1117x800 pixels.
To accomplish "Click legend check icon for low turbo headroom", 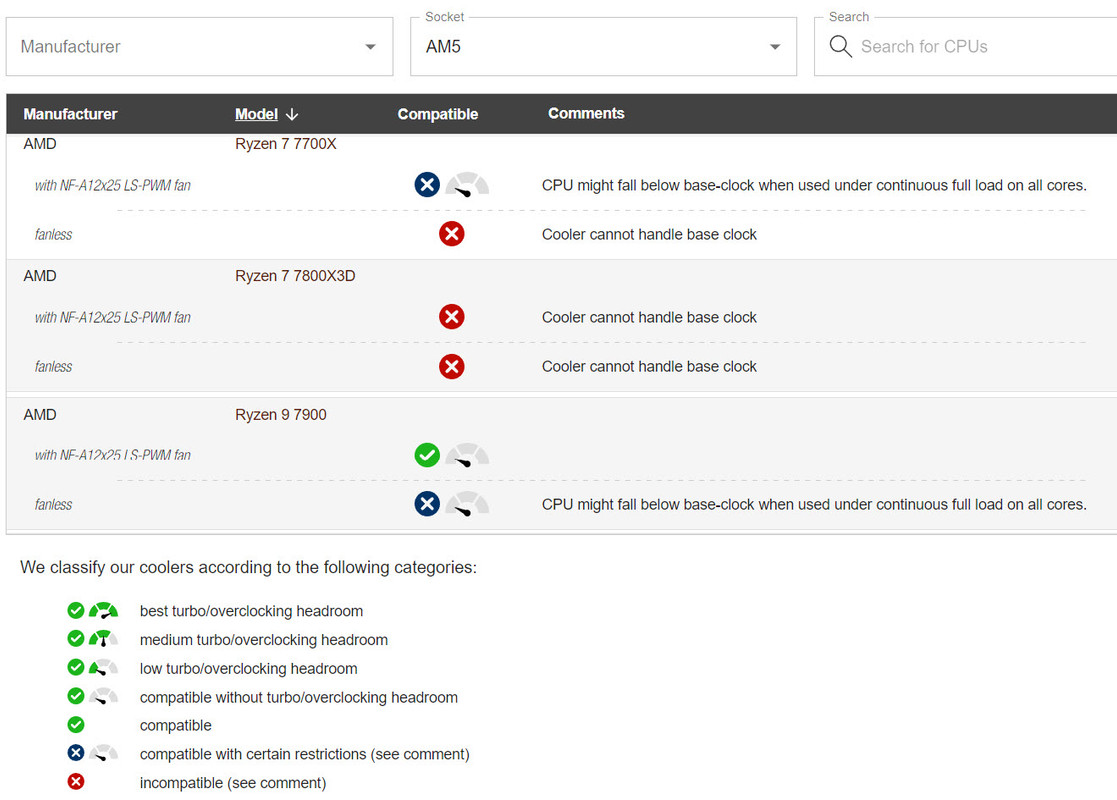I will pyautogui.click(x=76, y=667).
